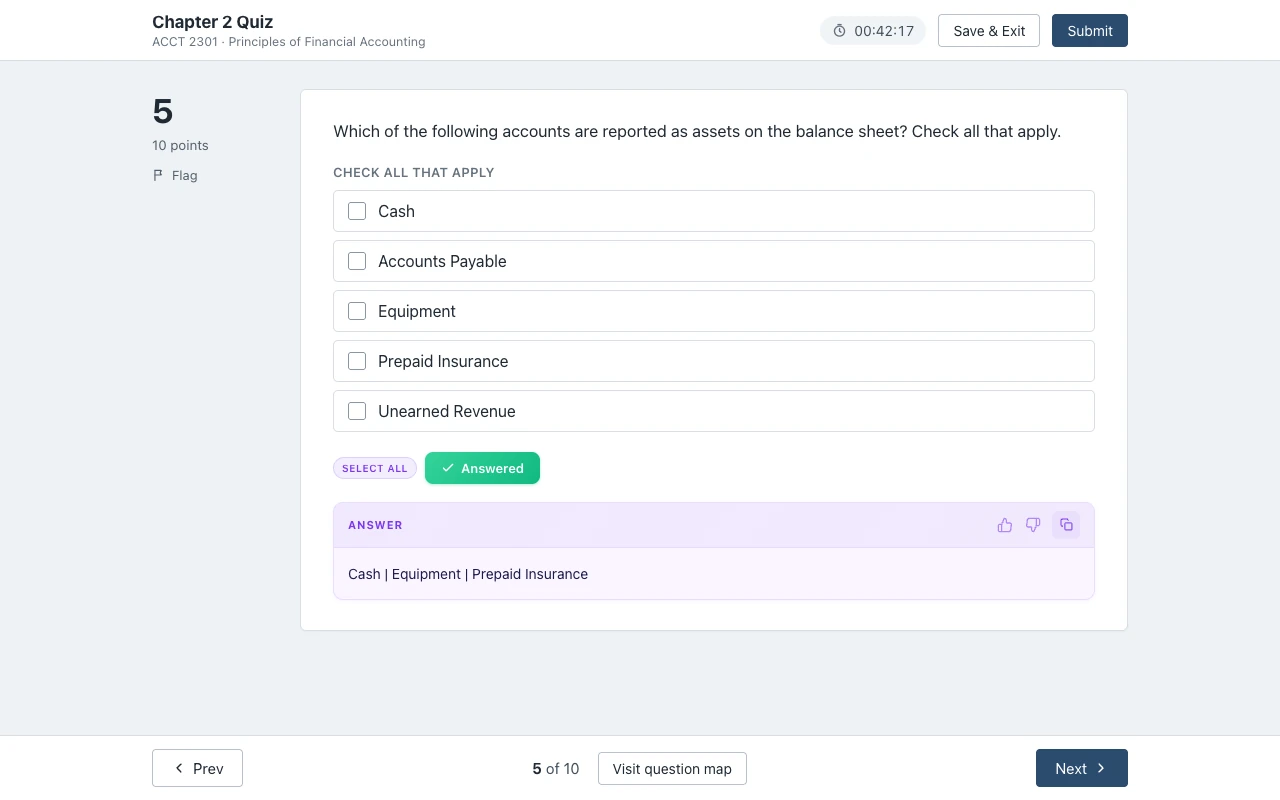Check the Accounts Payable checkbox
Screen dimensions: 1280x800
pyautogui.click(x=357, y=261)
